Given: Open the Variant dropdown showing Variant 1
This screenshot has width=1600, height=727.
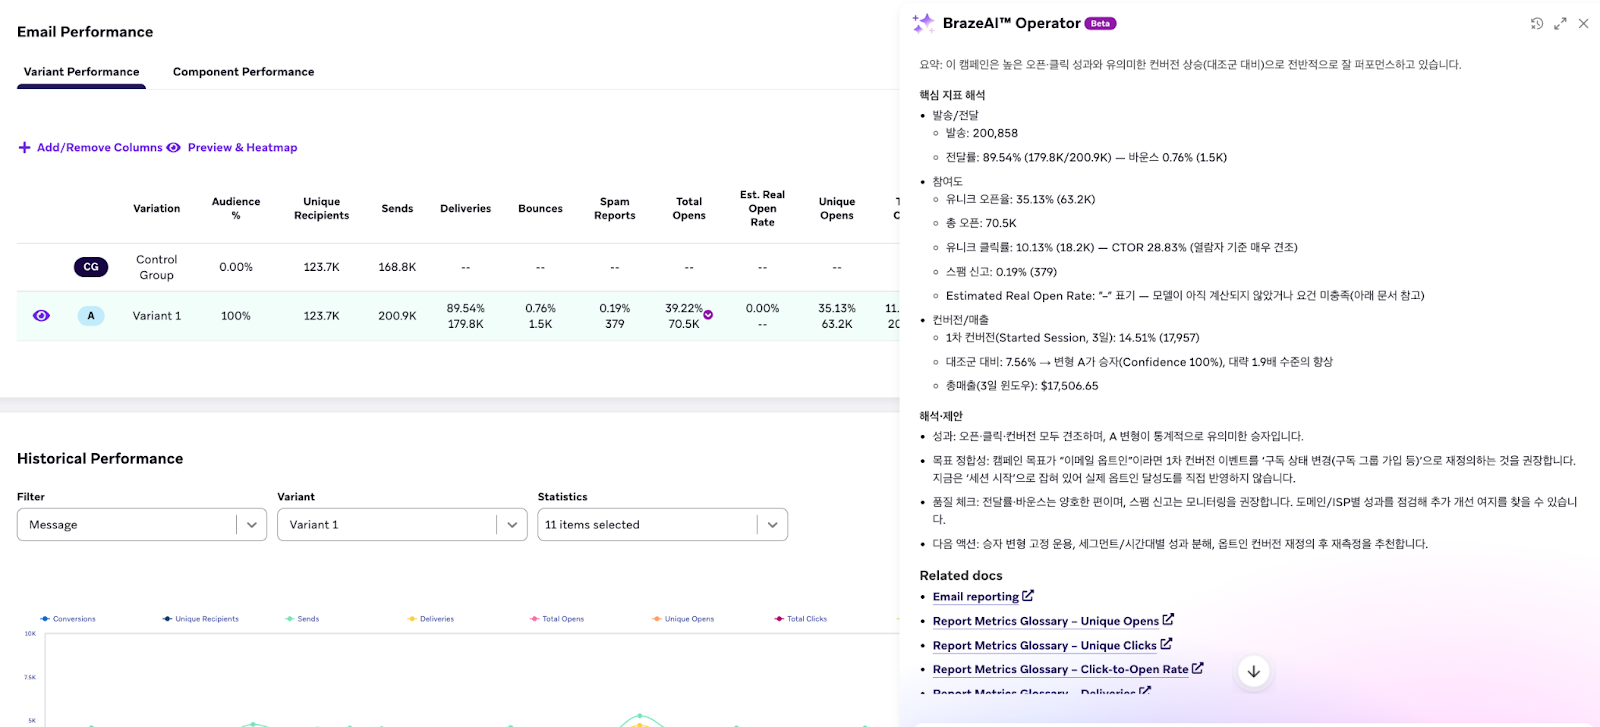Looking at the screenshot, I should [x=402, y=524].
